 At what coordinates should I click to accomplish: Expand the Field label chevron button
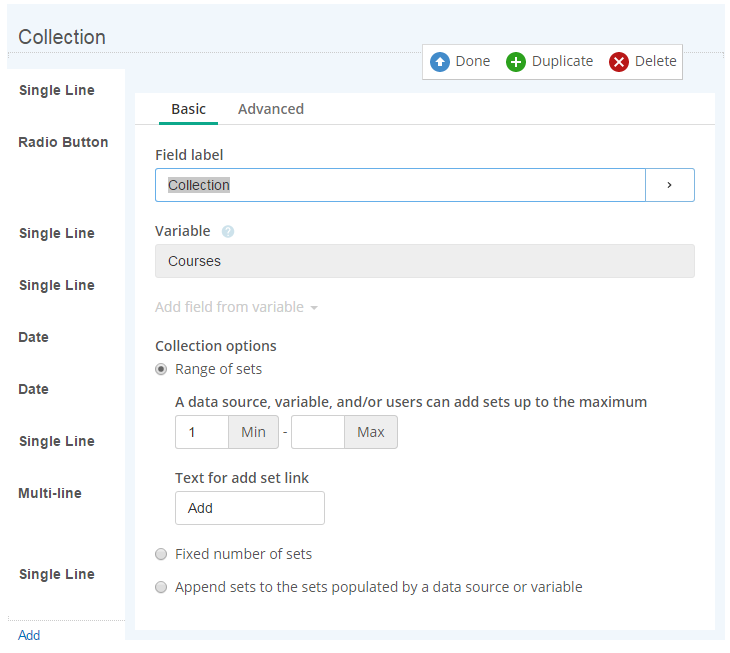click(669, 185)
